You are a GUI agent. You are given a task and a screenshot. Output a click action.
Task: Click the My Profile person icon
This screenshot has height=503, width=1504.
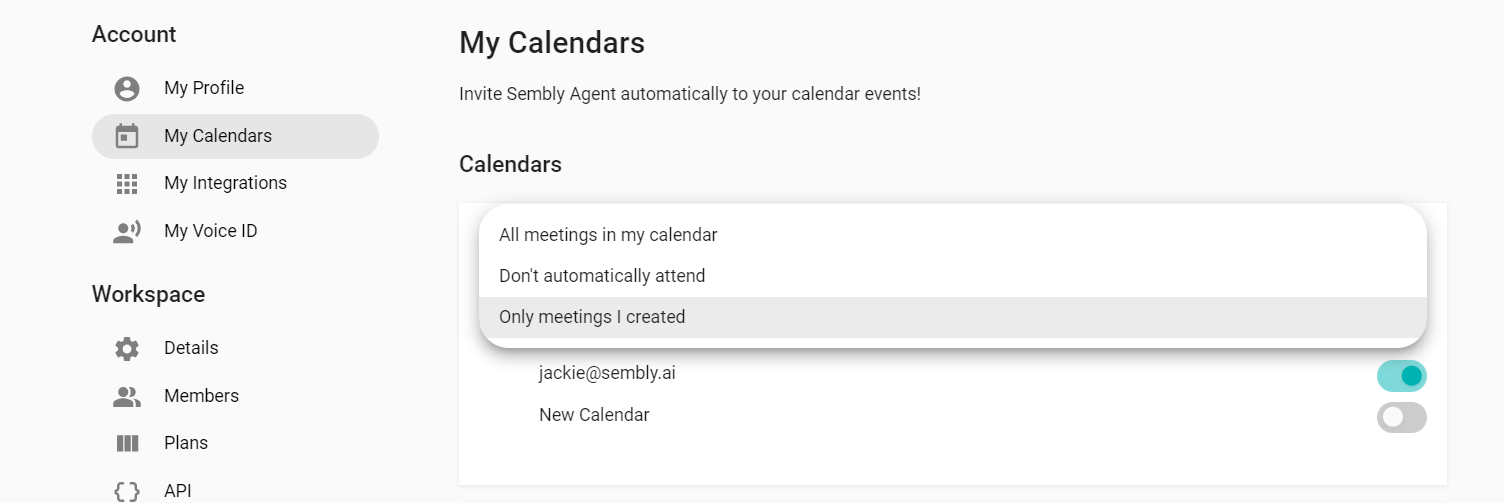coord(127,89)
